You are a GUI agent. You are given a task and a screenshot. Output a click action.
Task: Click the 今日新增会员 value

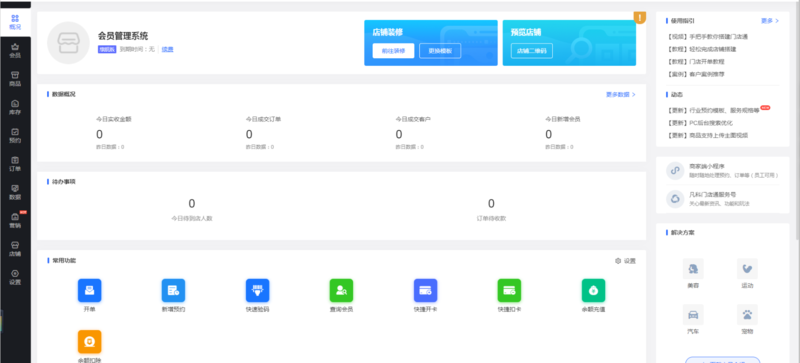coord(548,134)
